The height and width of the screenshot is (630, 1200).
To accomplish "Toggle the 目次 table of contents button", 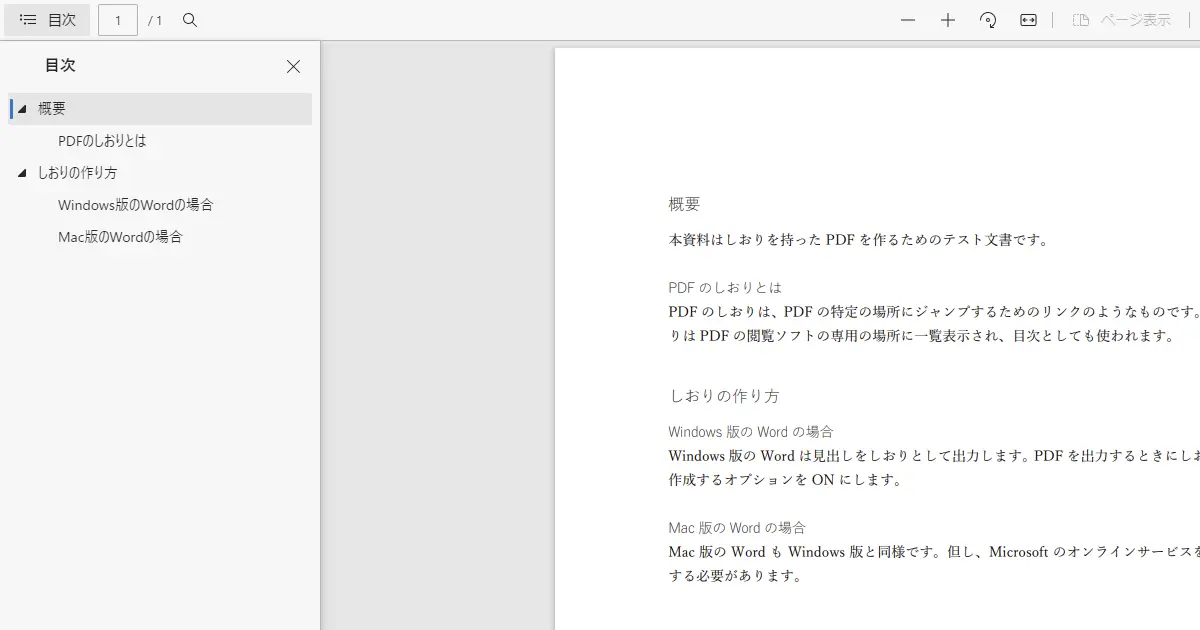I will tap(47, 20).
